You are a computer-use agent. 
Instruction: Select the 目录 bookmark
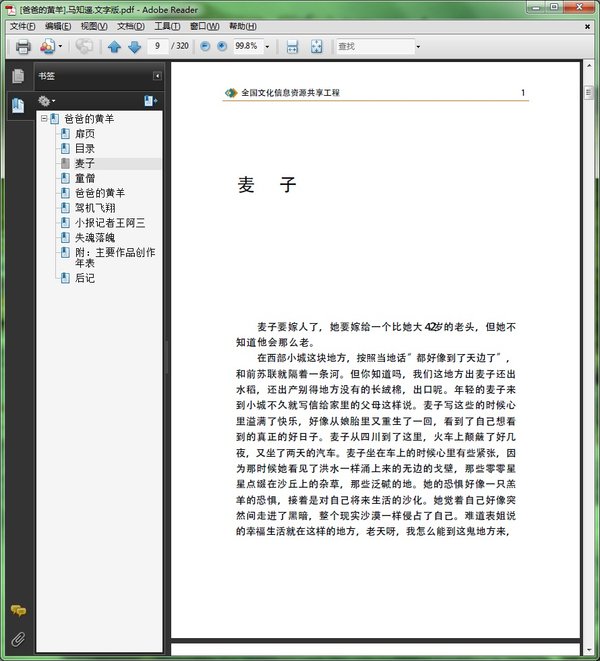(85, 148)
